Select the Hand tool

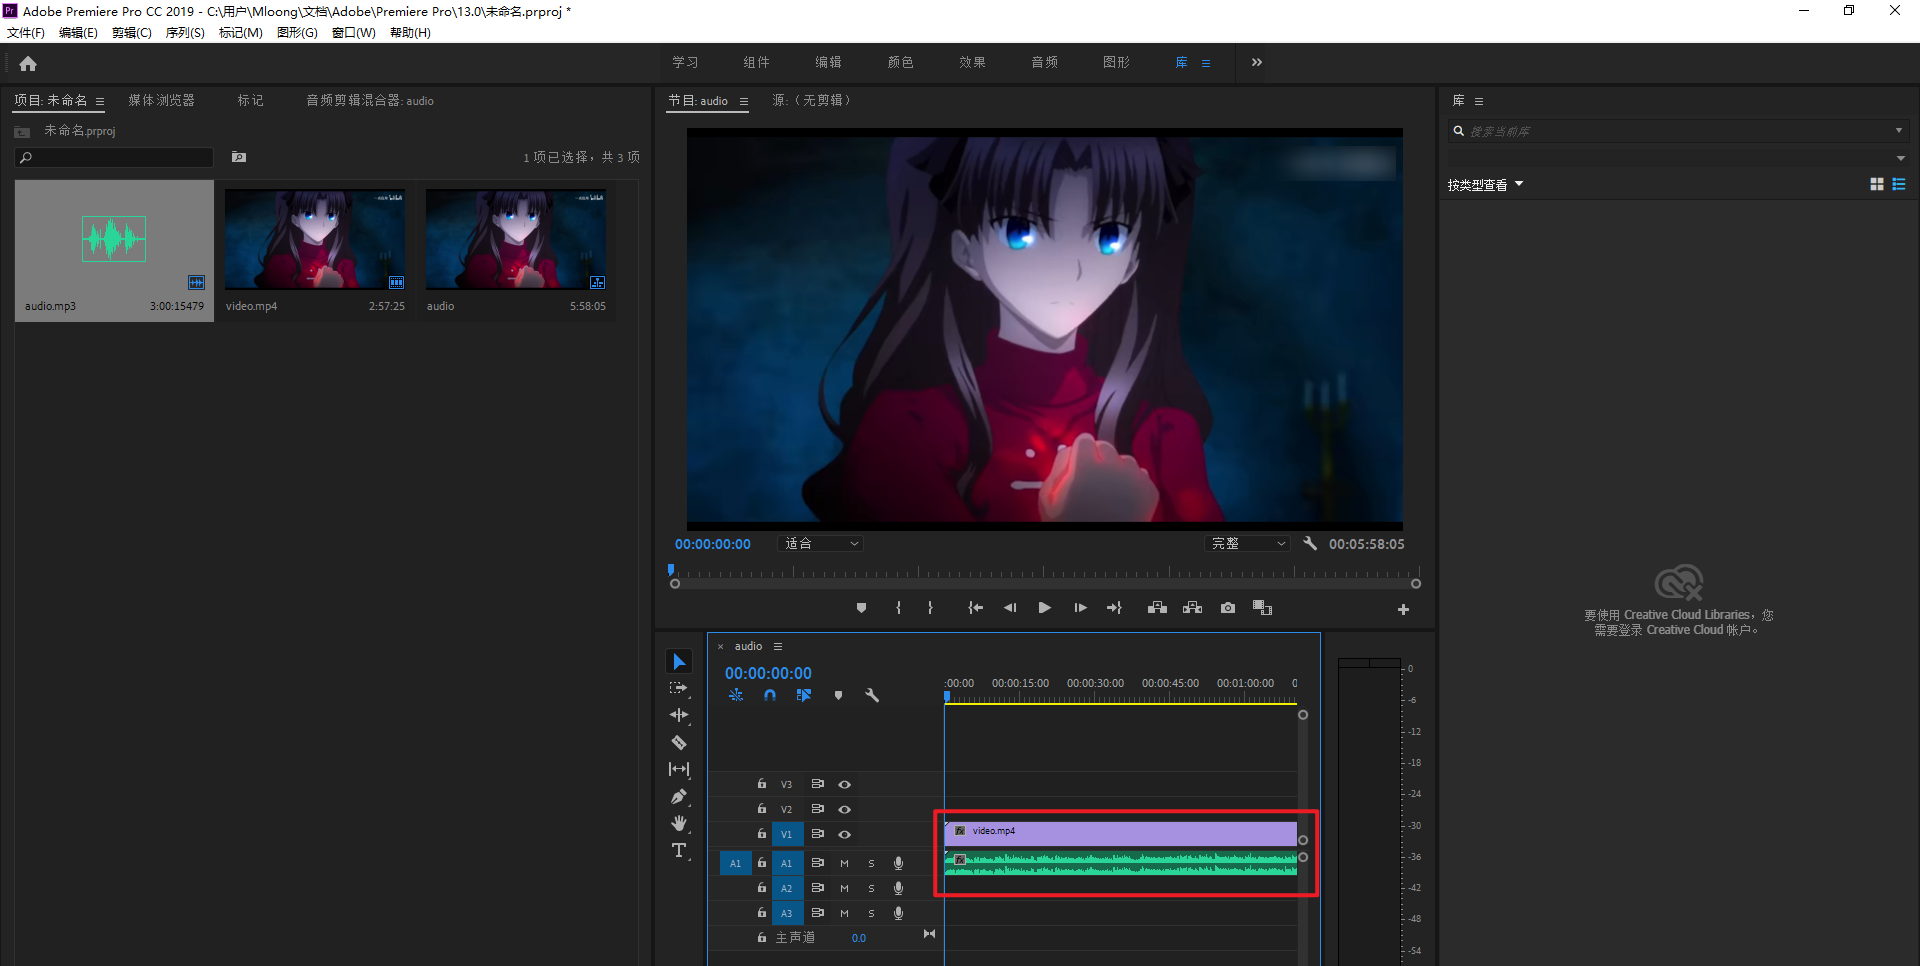(x=679, y=823)
